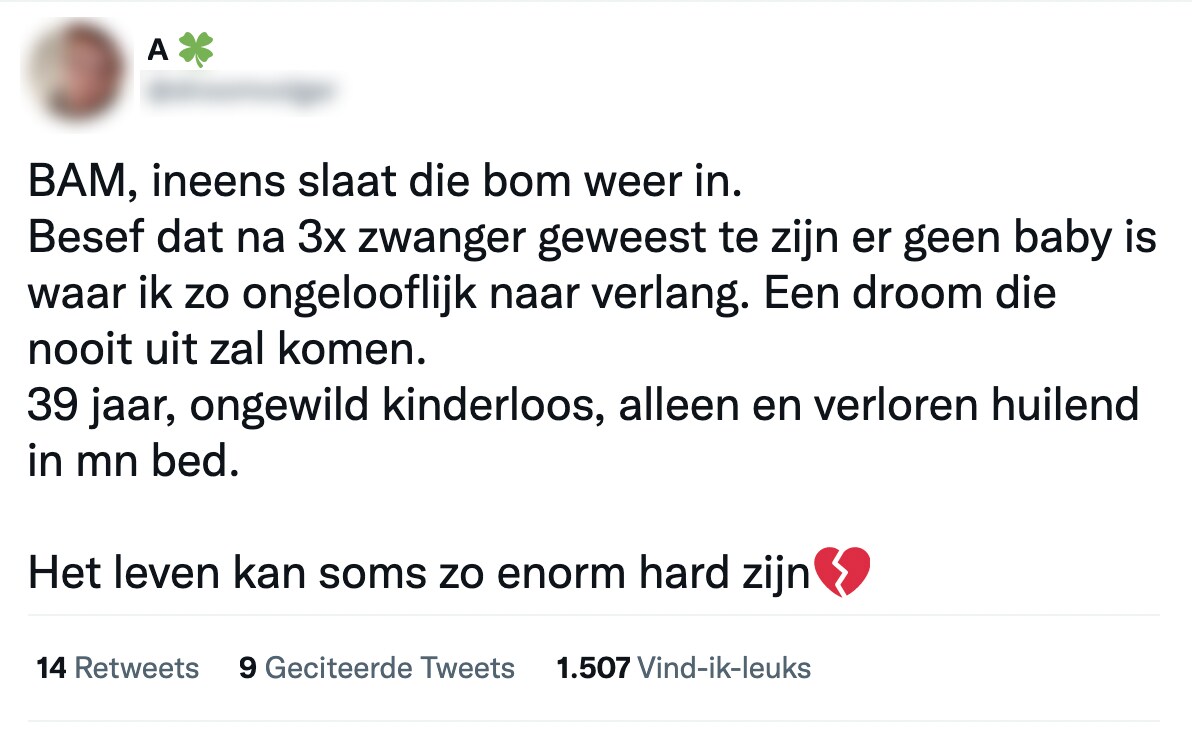
Task: Click the sentence "Het leven kan soms zo enorm hard zijn"
Action: pyautogui.click(x=418, y=574)
